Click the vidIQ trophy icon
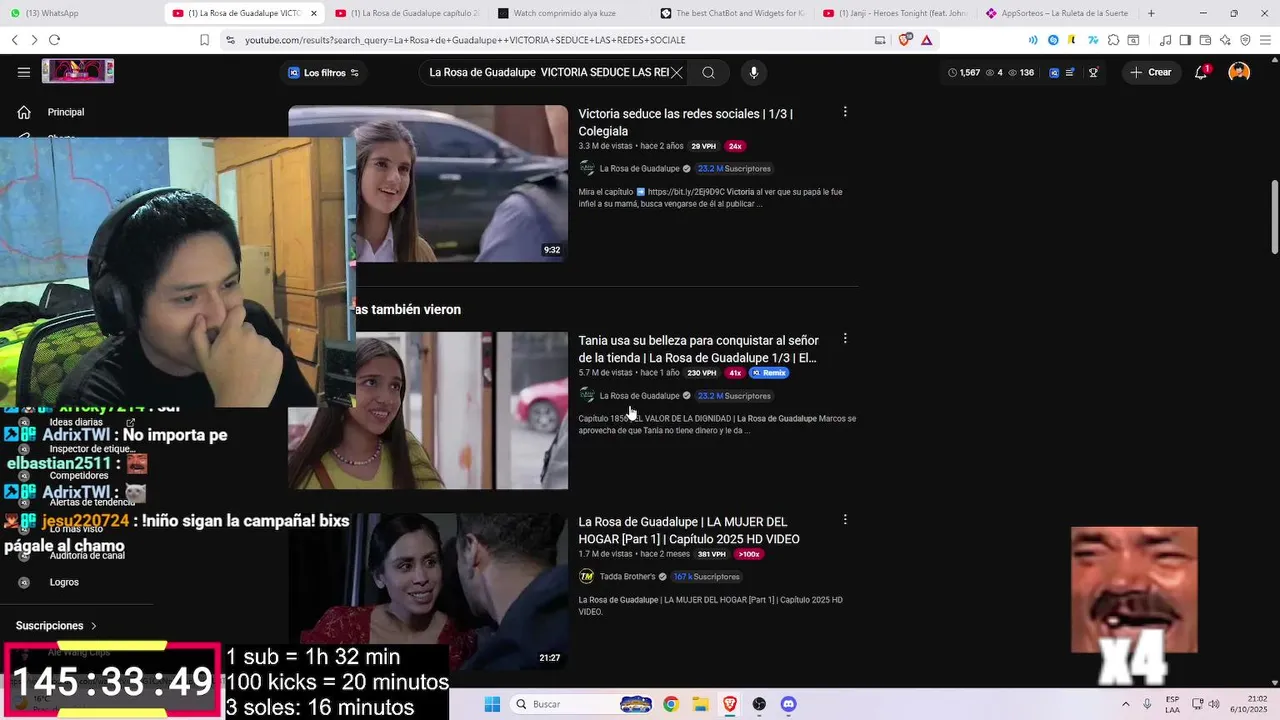Image resolution: width=1280 pixels, height=720 pixels. coord(1094,72)
